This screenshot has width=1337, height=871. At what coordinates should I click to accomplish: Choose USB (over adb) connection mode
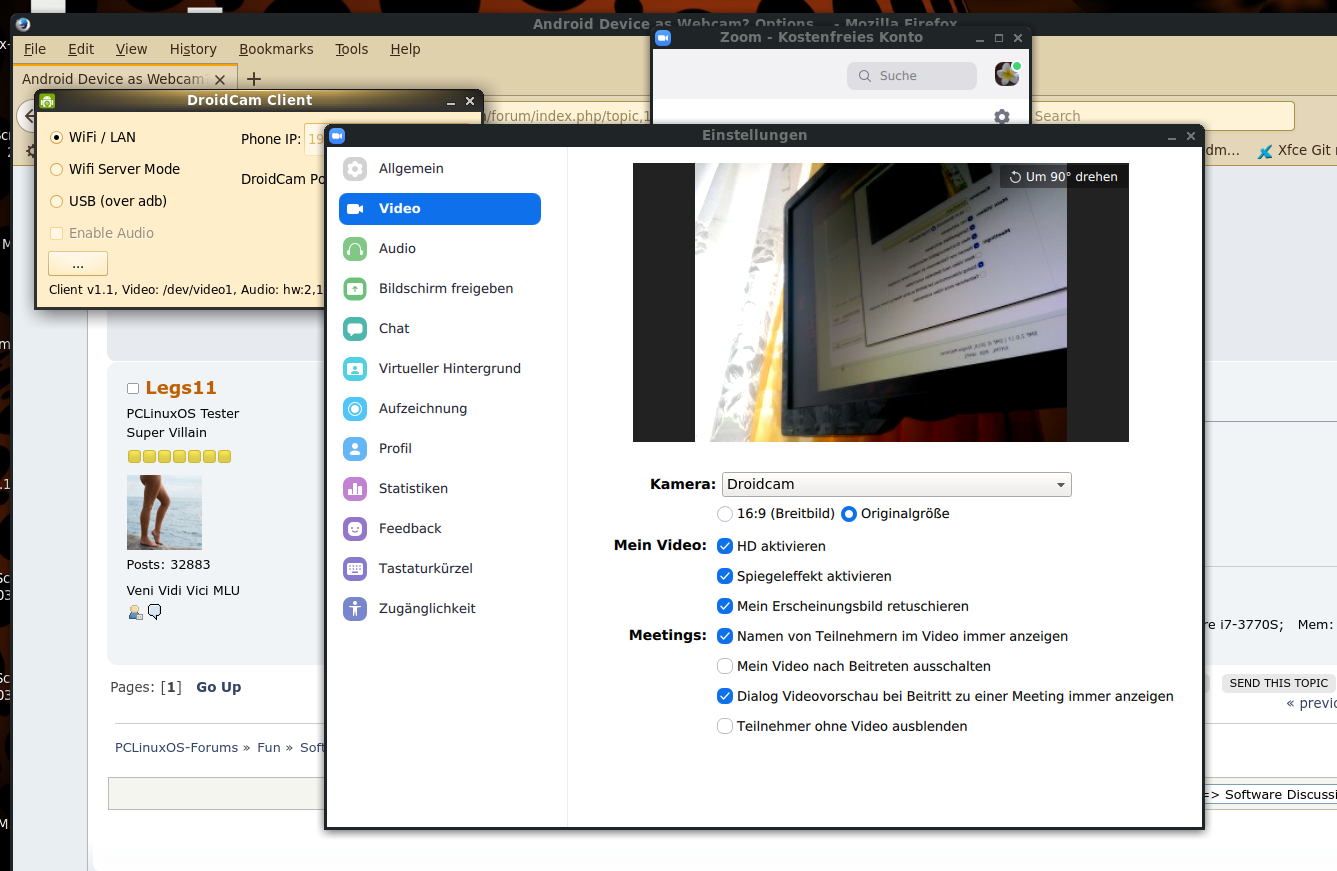pos(57,201)
